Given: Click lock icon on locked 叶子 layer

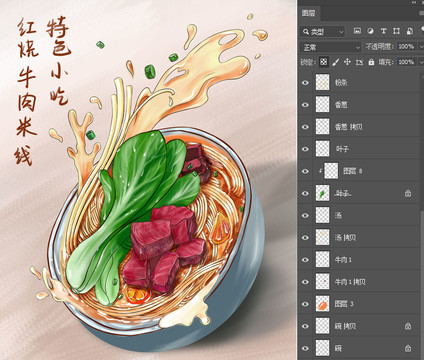Looking at the screenshot, I should [408, 193].
